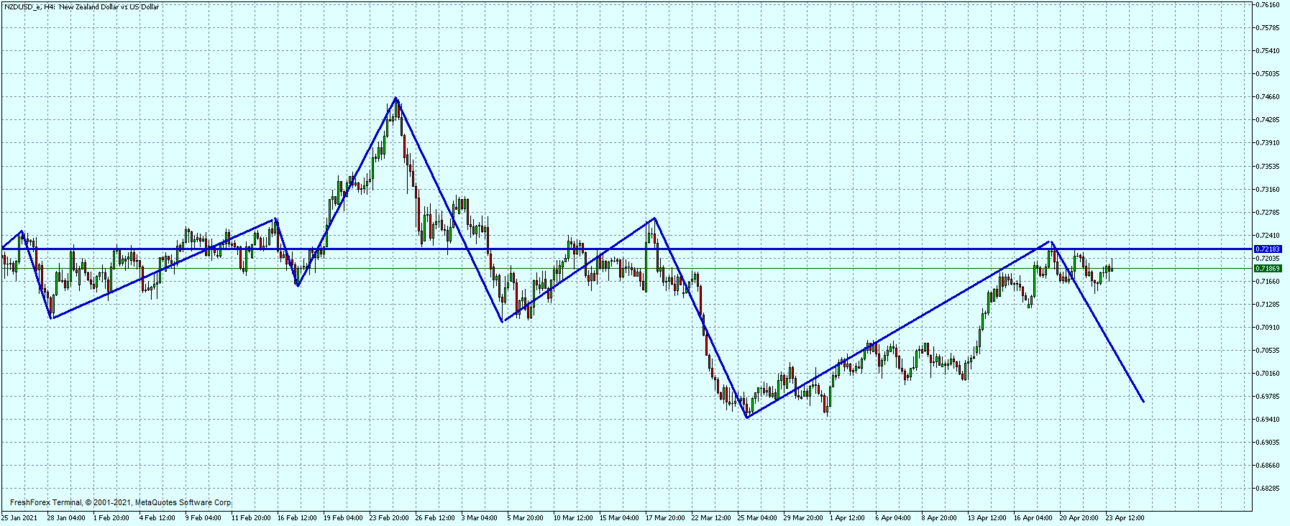Click the 10 Mar 12:00 time label
The width and height of the screenshot is (1290, 526).
pyautogui.click(x=573, y=519)
